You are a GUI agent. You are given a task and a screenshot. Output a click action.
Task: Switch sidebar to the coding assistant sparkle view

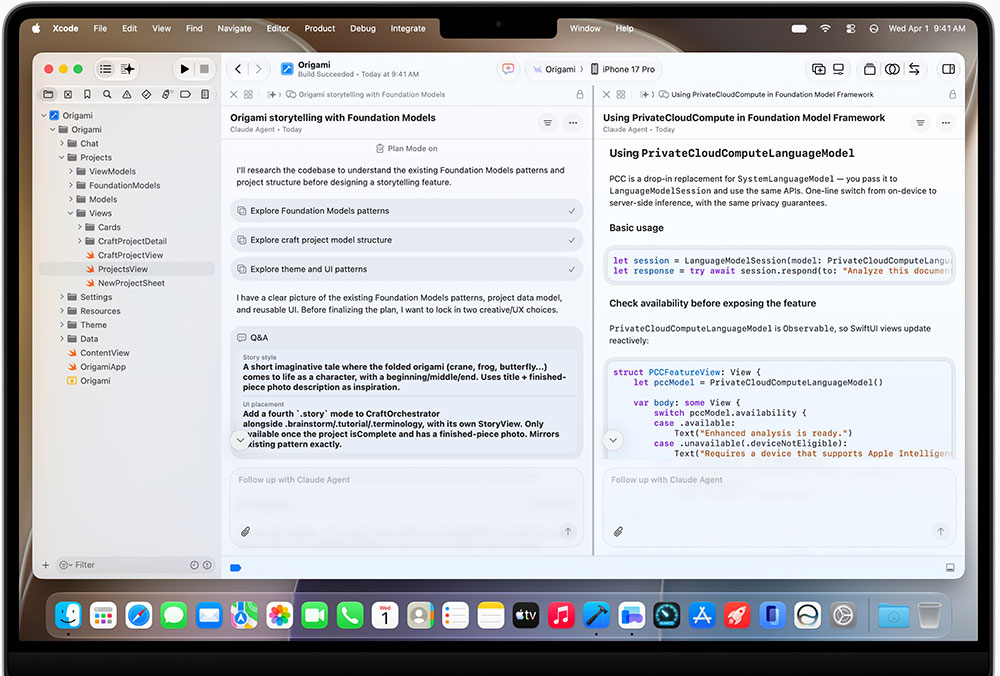pos(128,69)
